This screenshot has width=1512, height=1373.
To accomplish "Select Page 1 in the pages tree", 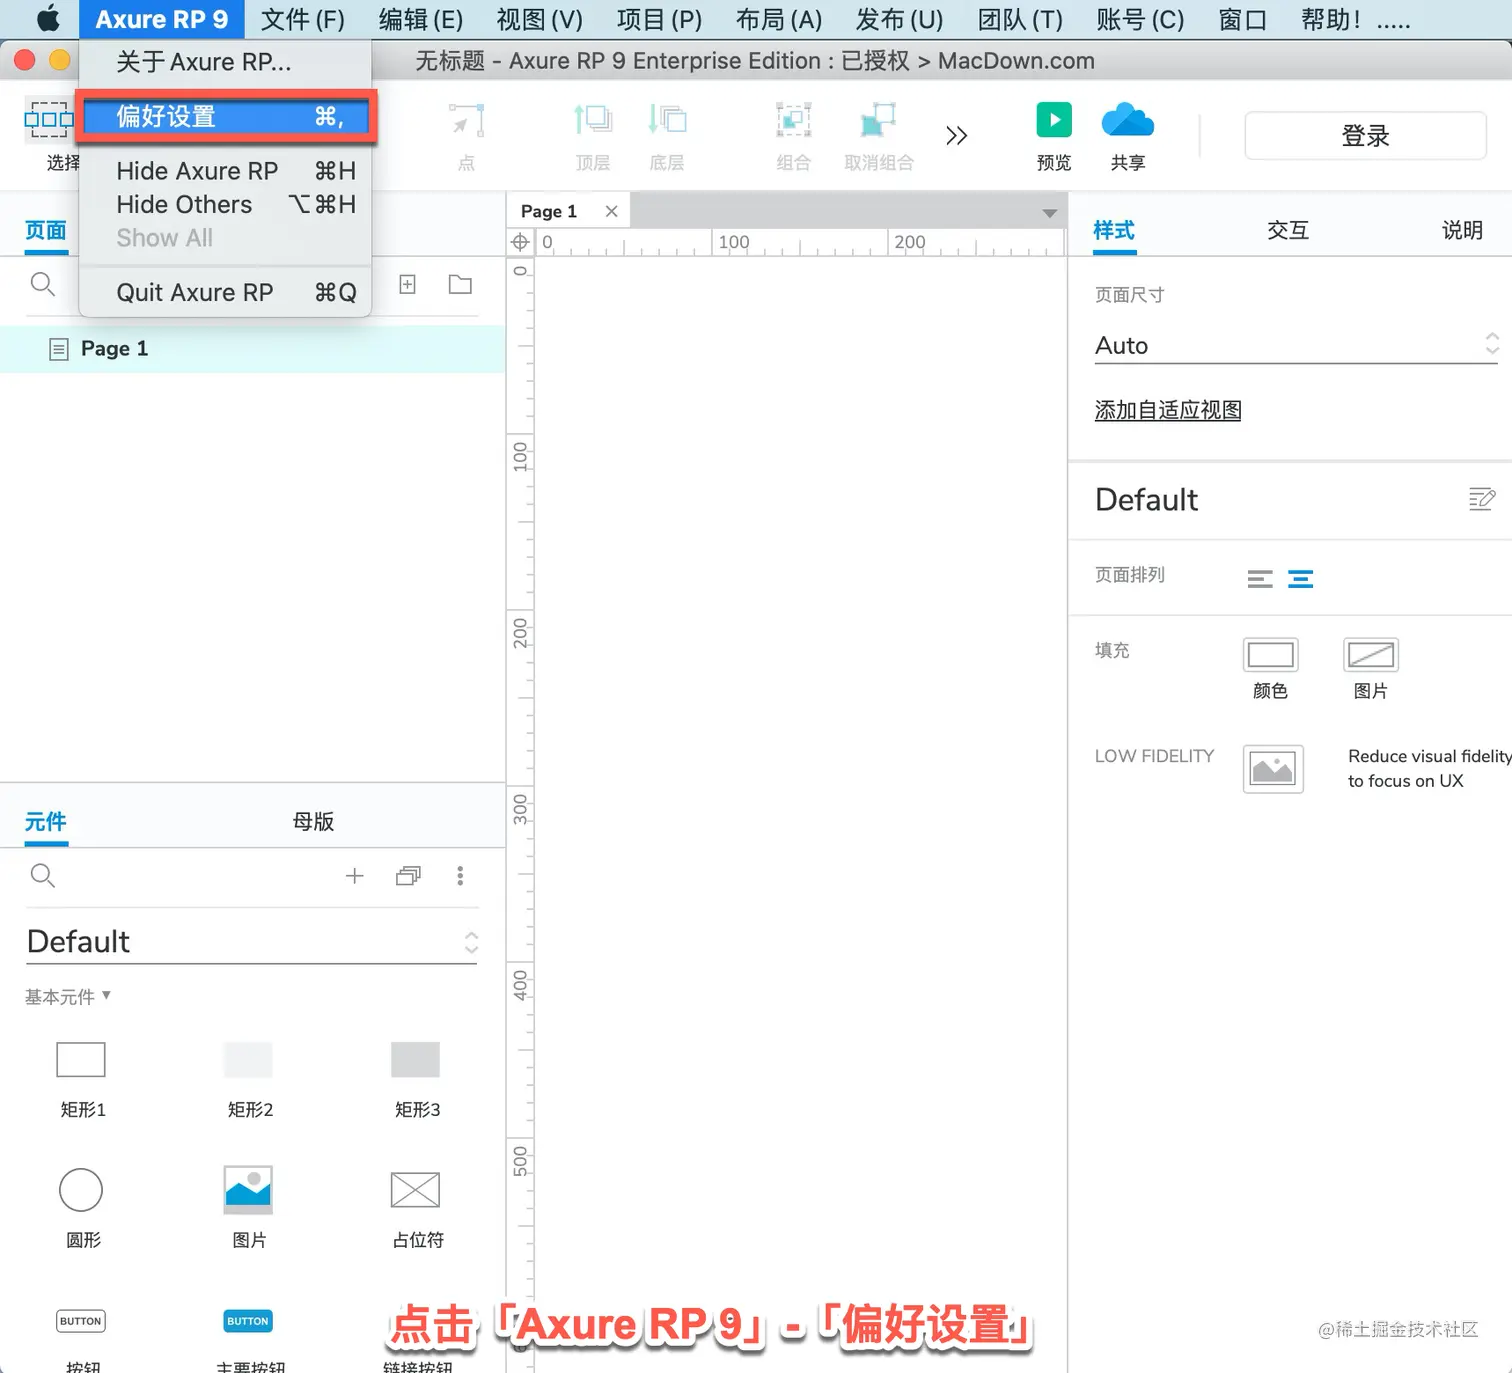I will point(252,349).
